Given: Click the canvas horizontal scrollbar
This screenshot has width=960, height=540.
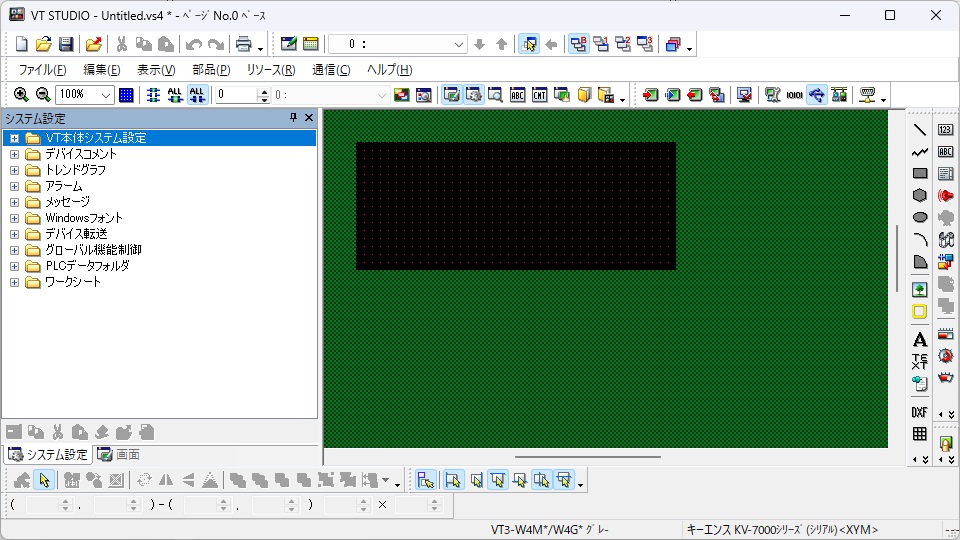Looking at the screenshot, I should point(588,457).
